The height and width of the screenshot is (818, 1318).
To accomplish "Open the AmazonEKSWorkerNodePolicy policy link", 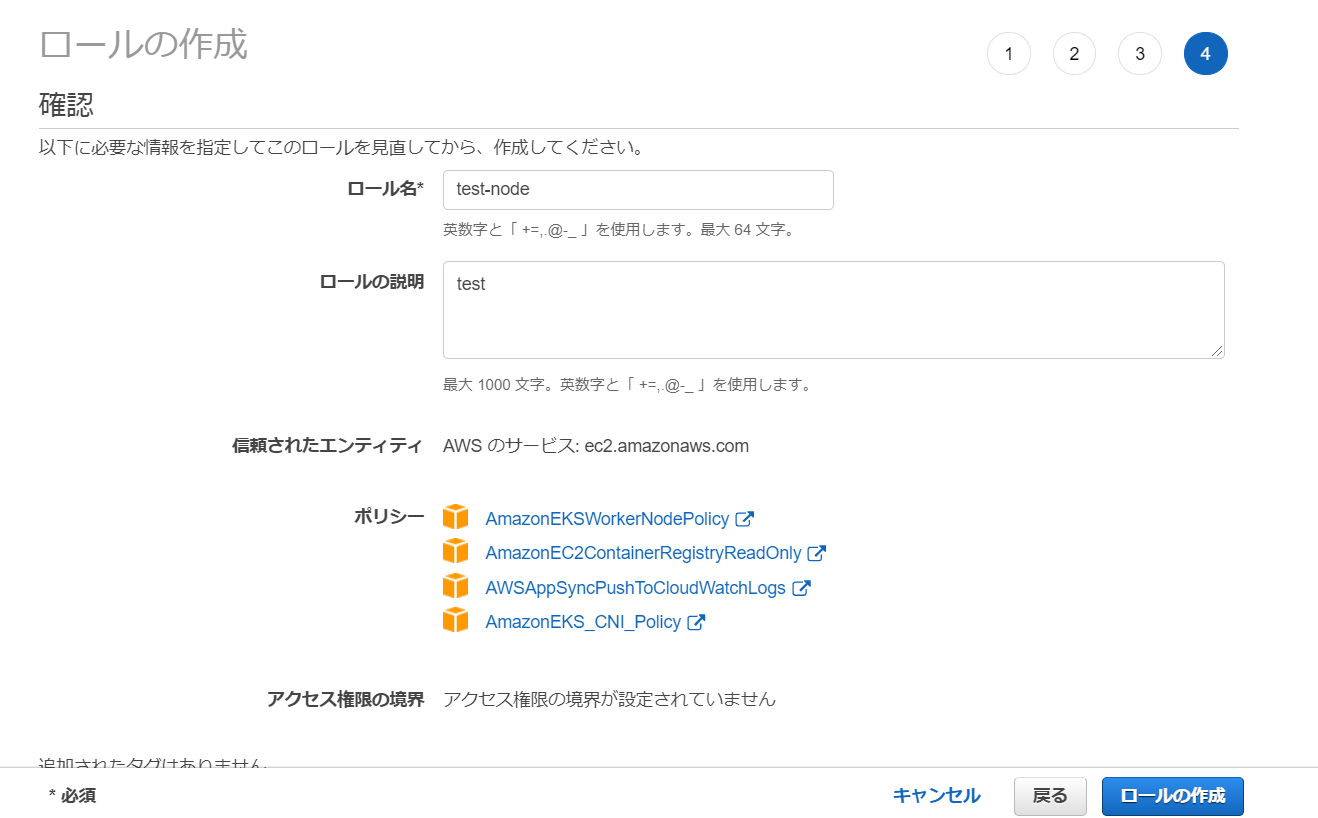I will coord(607,519).
